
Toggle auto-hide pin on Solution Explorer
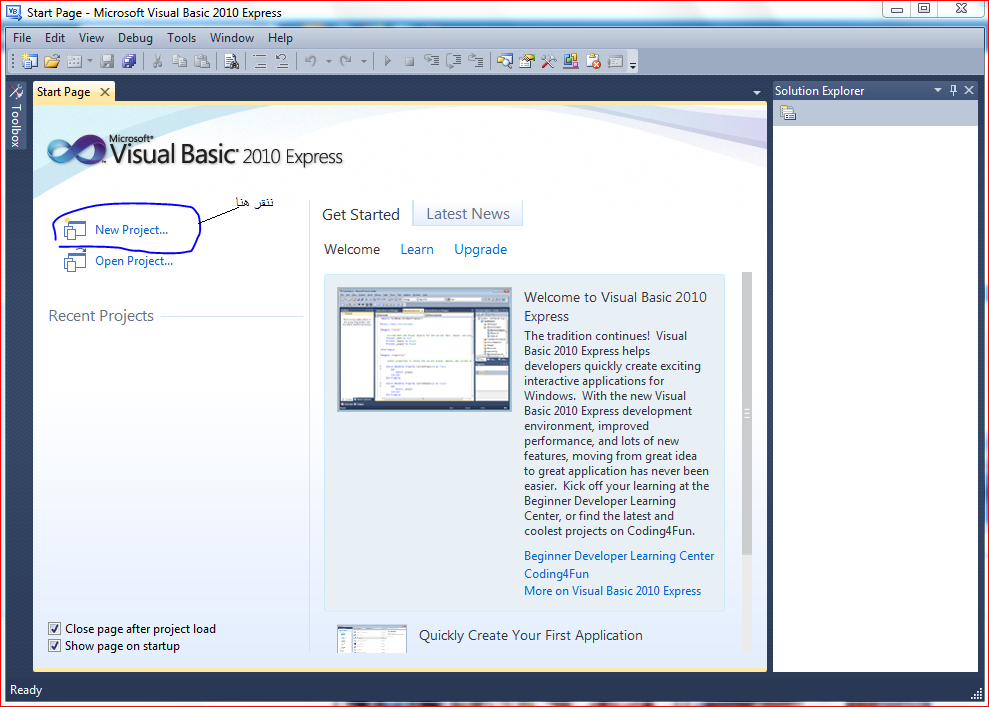(953, 90)
